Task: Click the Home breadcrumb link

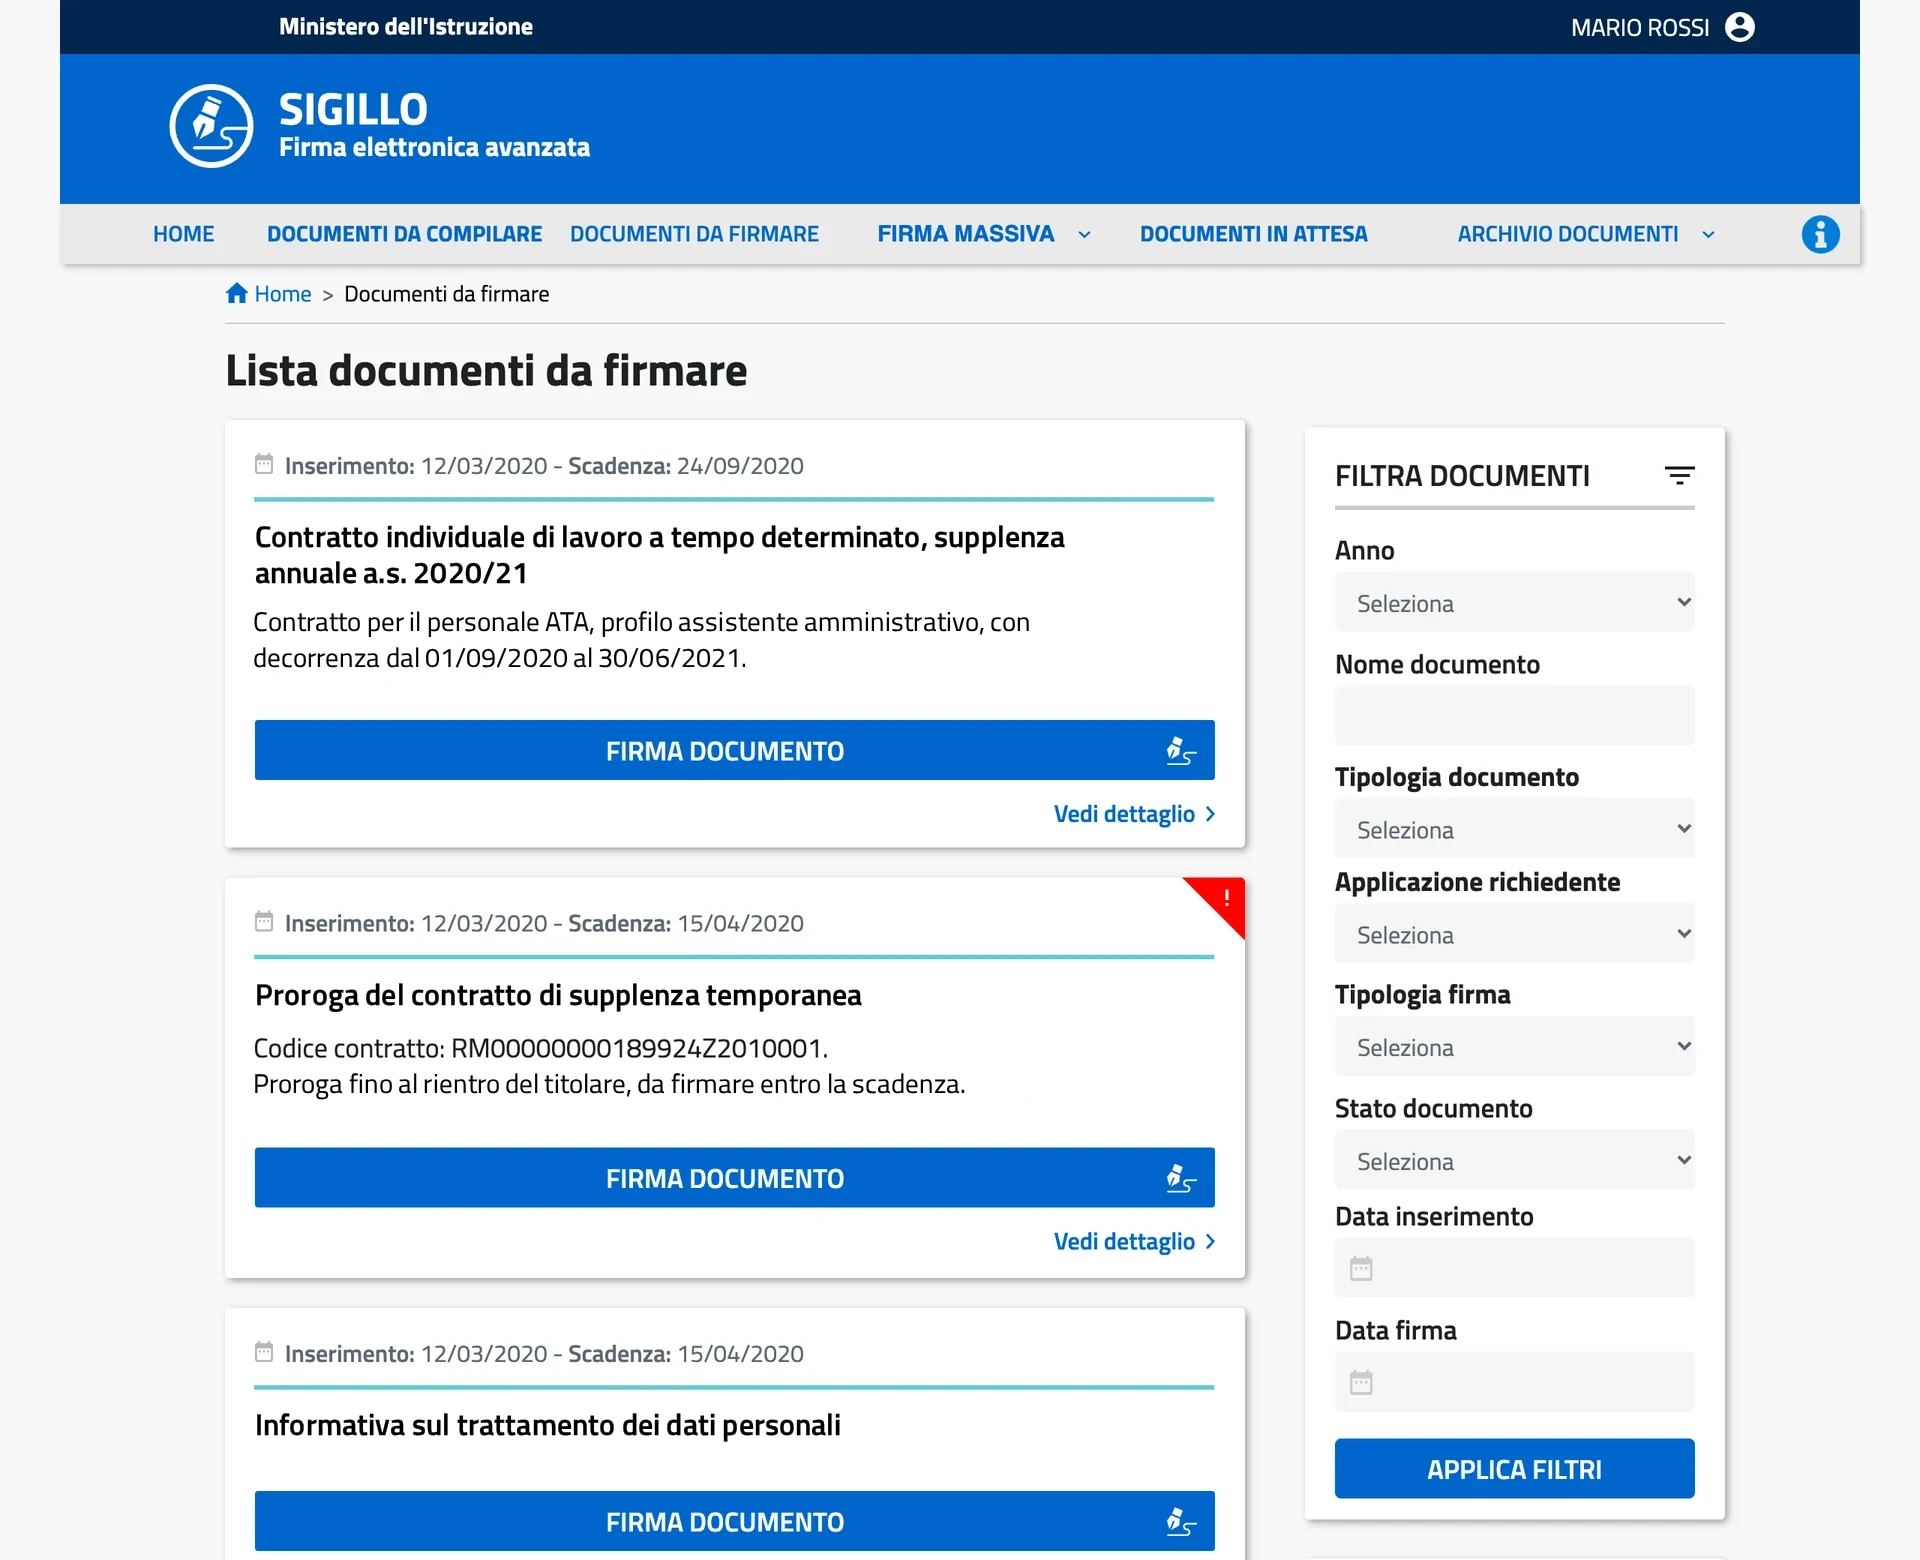Action: coord(283,294)
